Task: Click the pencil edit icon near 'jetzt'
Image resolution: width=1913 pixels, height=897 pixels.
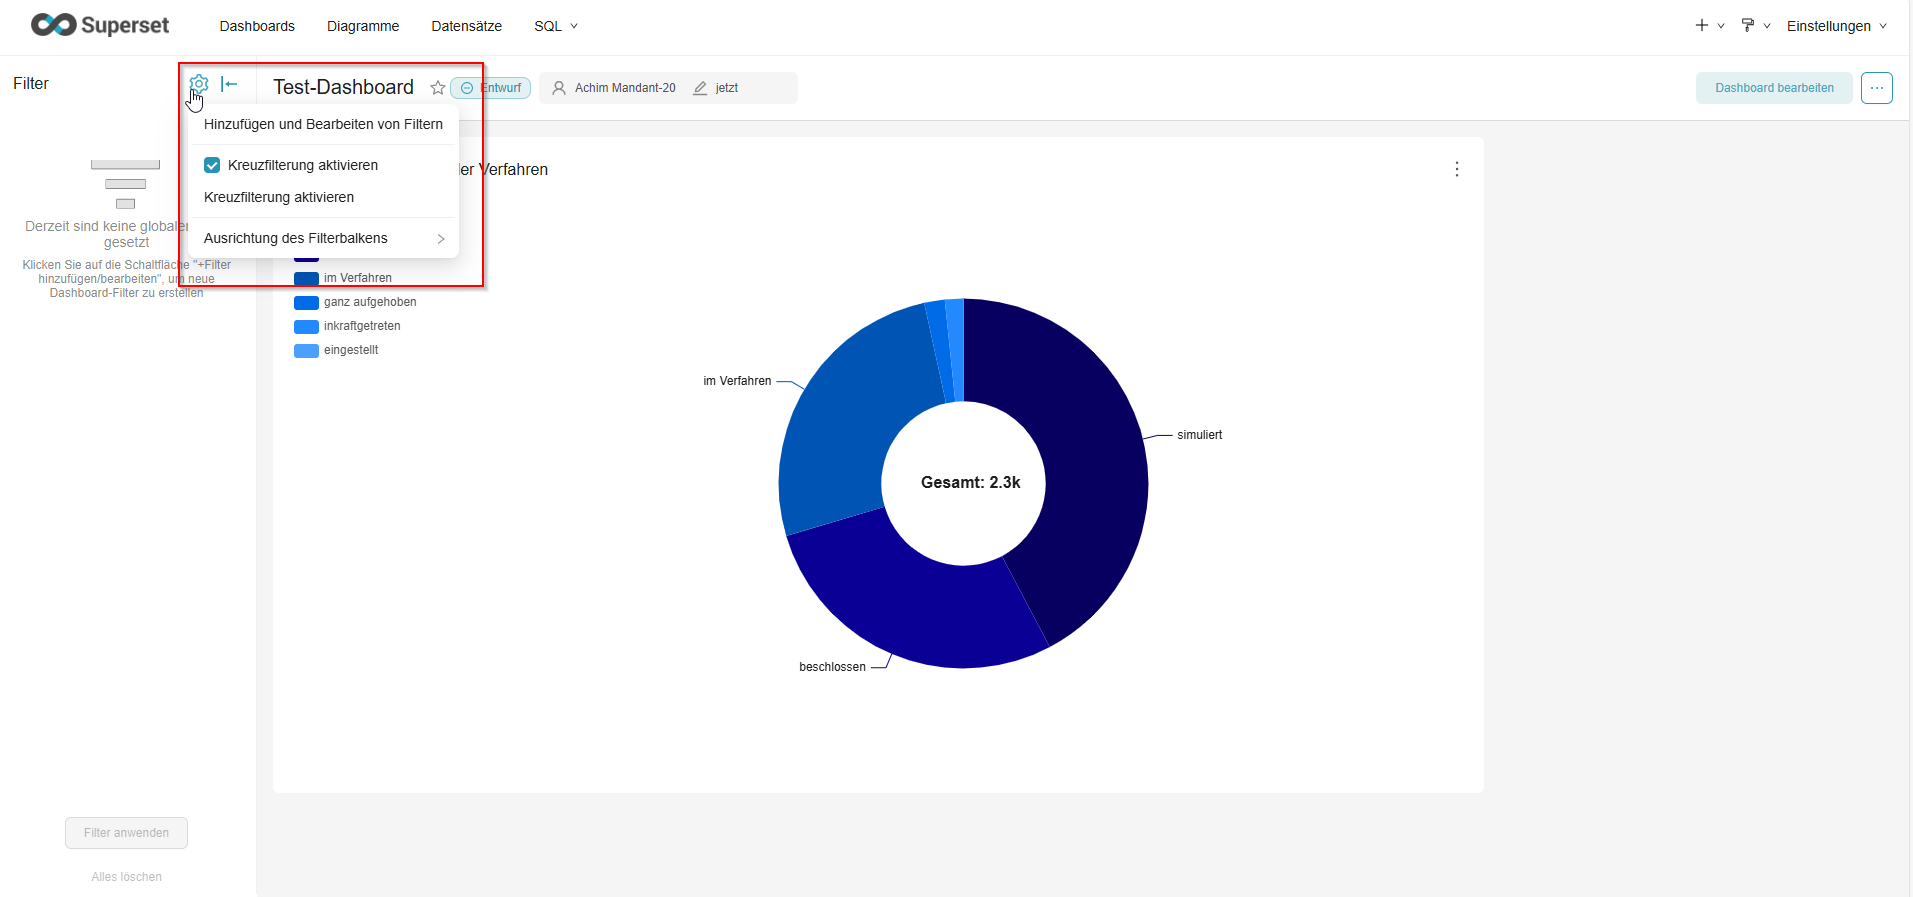Action: tap(700, 88)
